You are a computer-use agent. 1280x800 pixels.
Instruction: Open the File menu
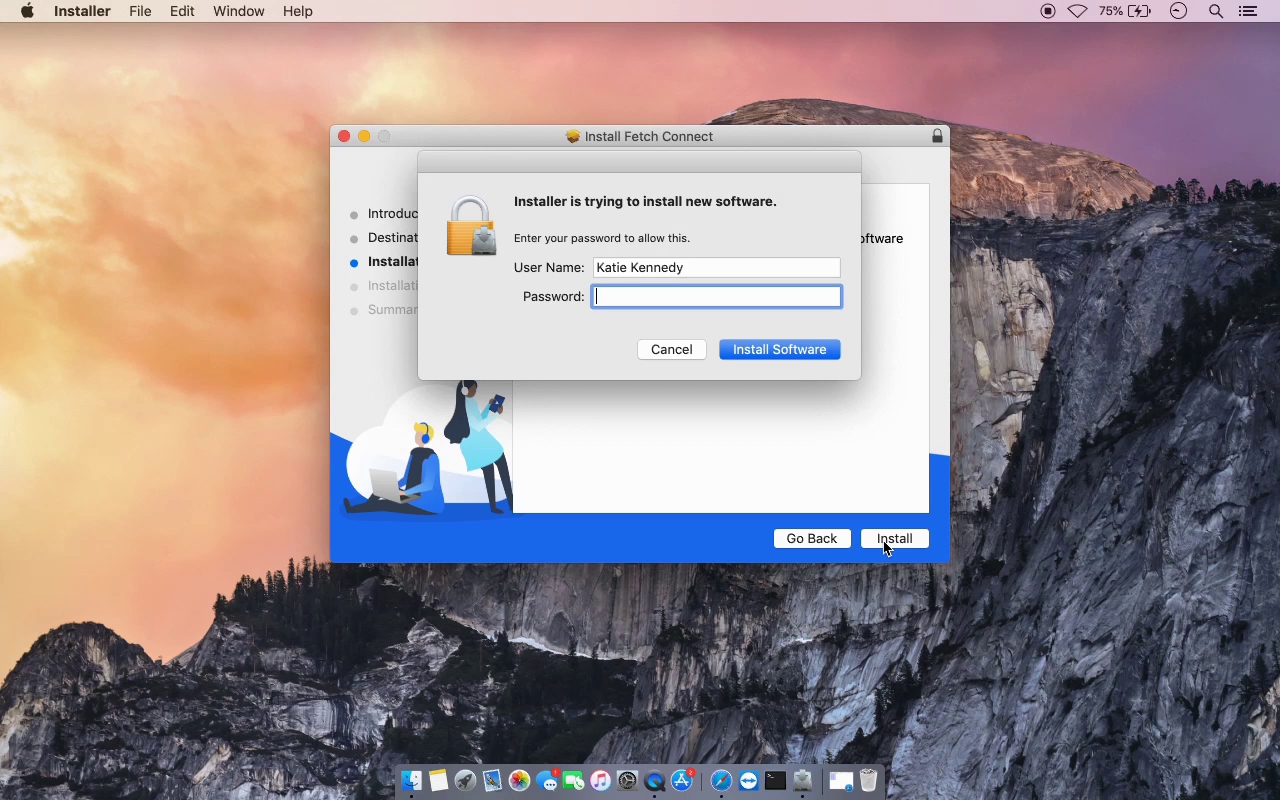click(140, 11)
